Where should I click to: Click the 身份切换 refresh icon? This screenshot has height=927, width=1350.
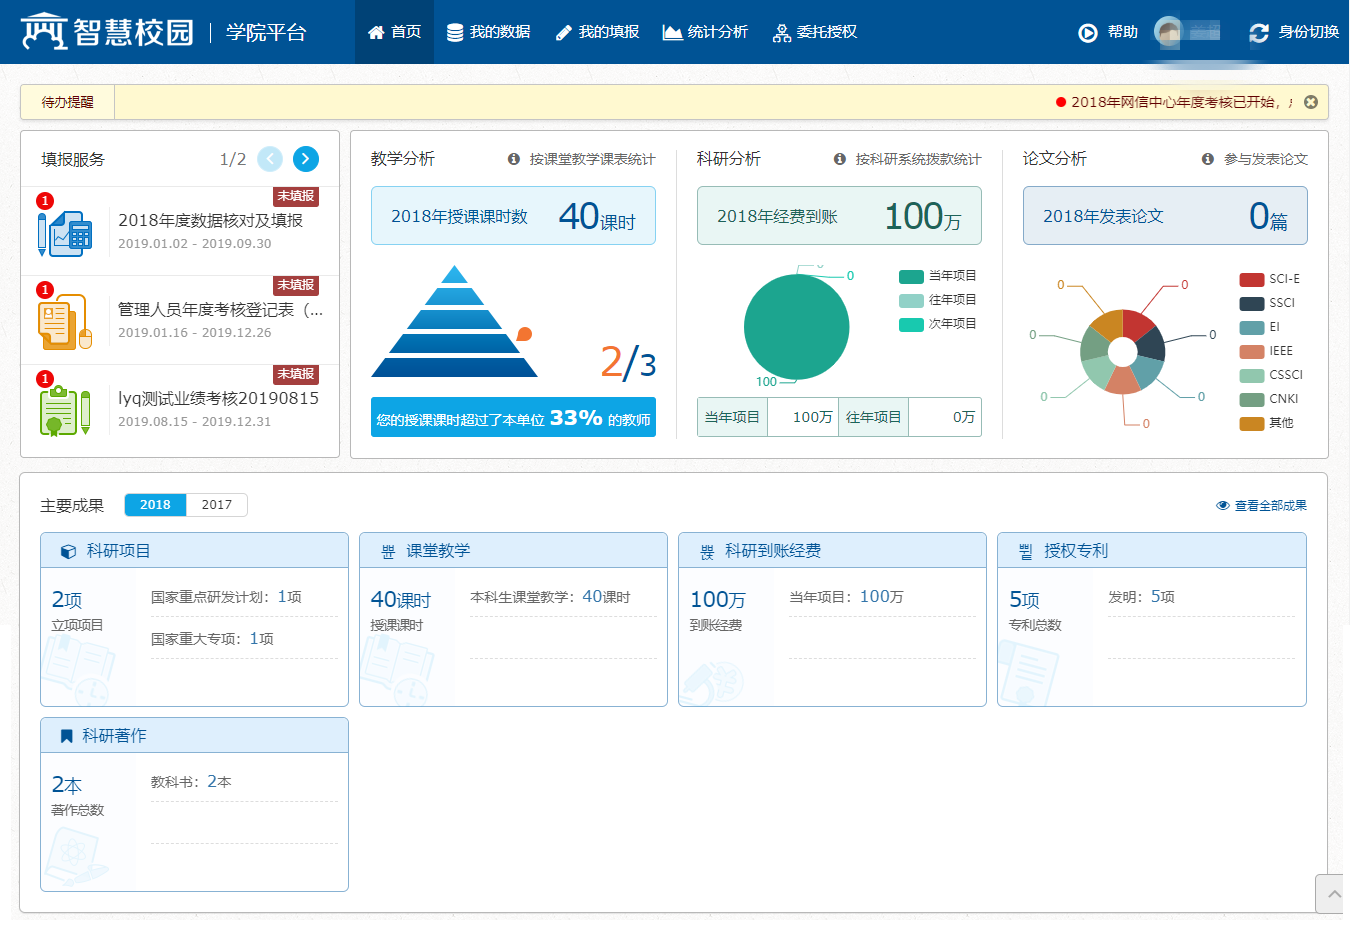click(x=1259, y=33)
